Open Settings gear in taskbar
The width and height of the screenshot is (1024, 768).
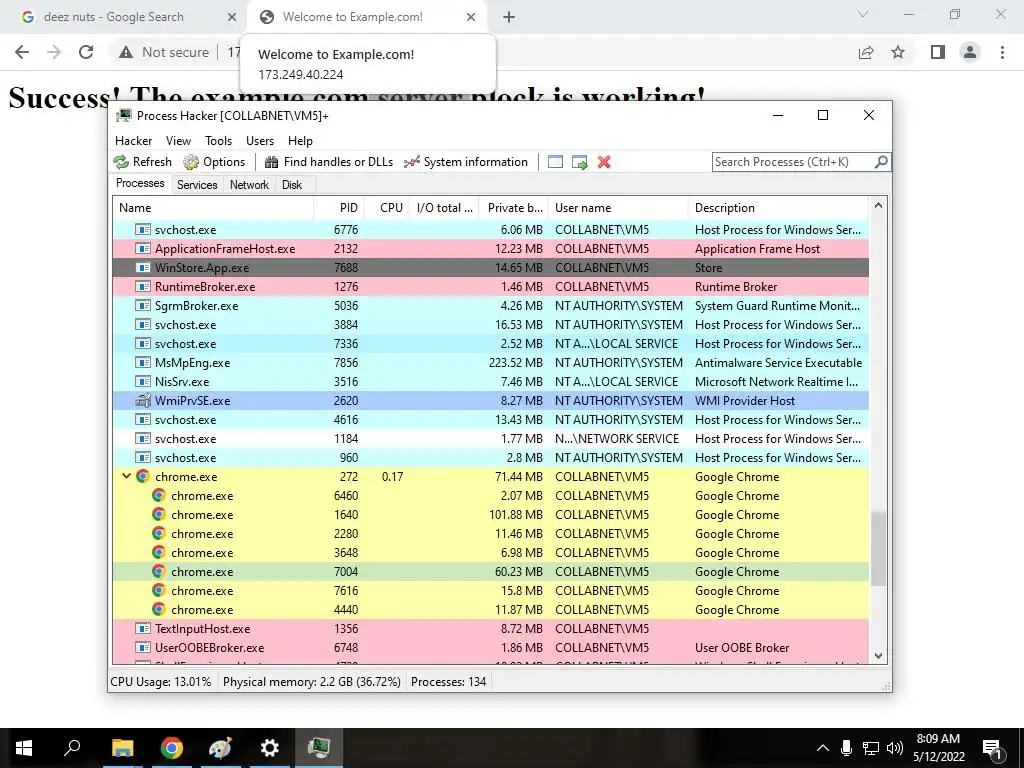[x=269, y=748]
